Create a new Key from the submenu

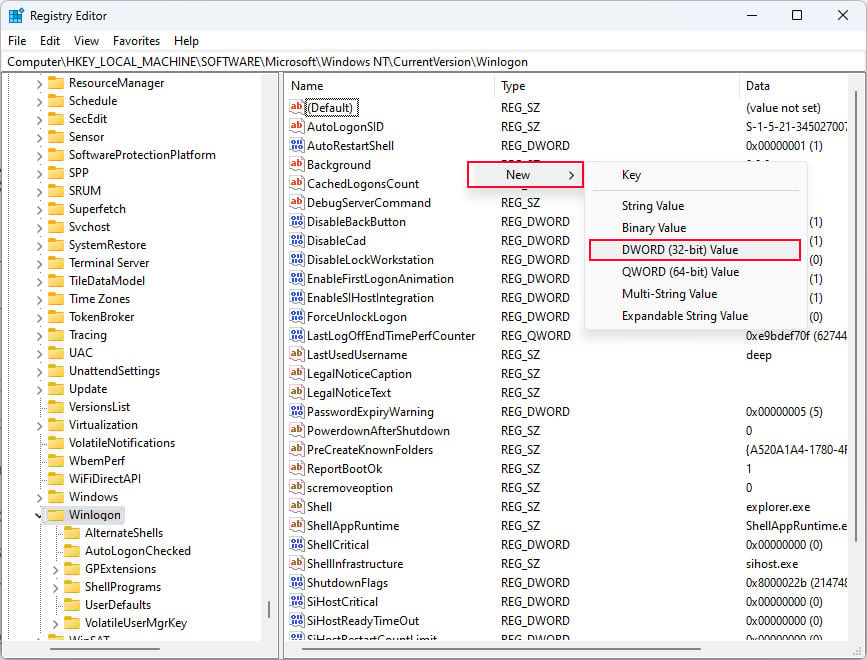(630, 175)
